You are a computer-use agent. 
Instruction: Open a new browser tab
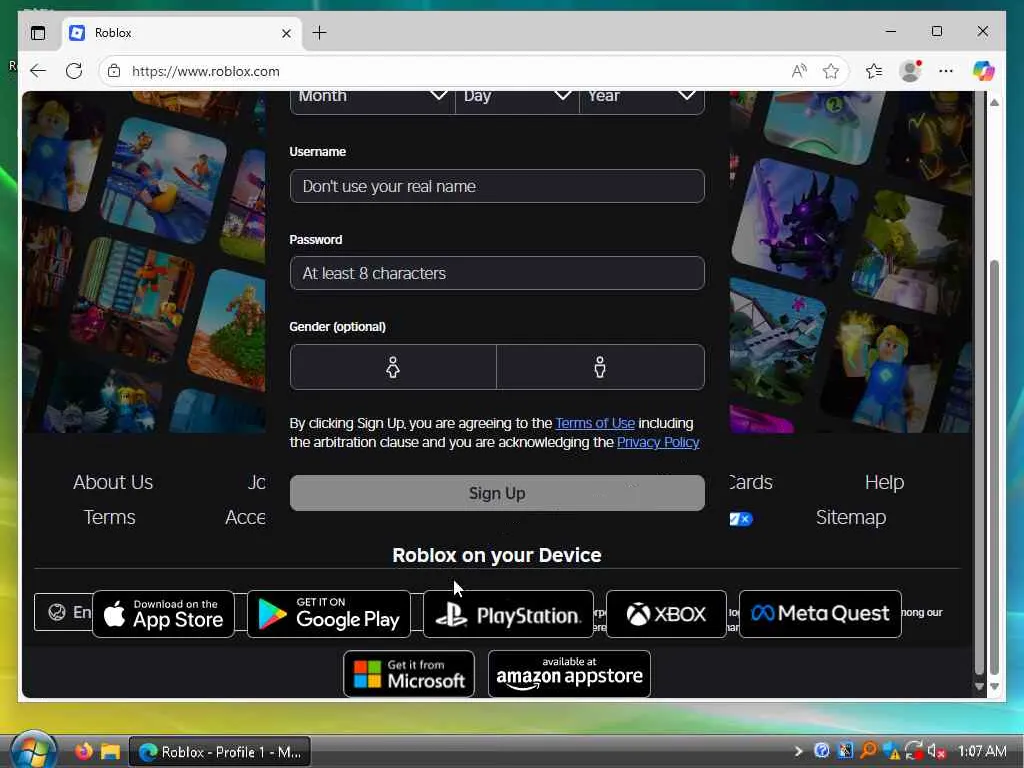click(319, 33)
